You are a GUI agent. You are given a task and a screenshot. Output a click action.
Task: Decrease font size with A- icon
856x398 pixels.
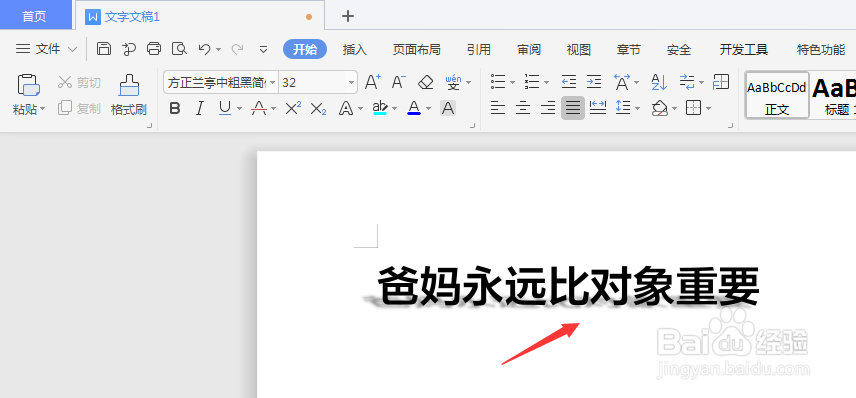399,82
